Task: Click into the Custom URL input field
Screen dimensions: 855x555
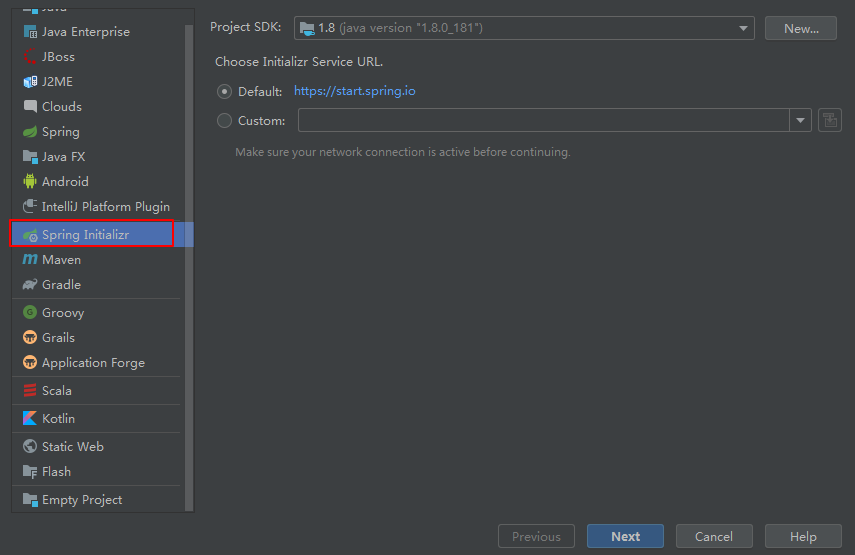Action: click(544, 120)
